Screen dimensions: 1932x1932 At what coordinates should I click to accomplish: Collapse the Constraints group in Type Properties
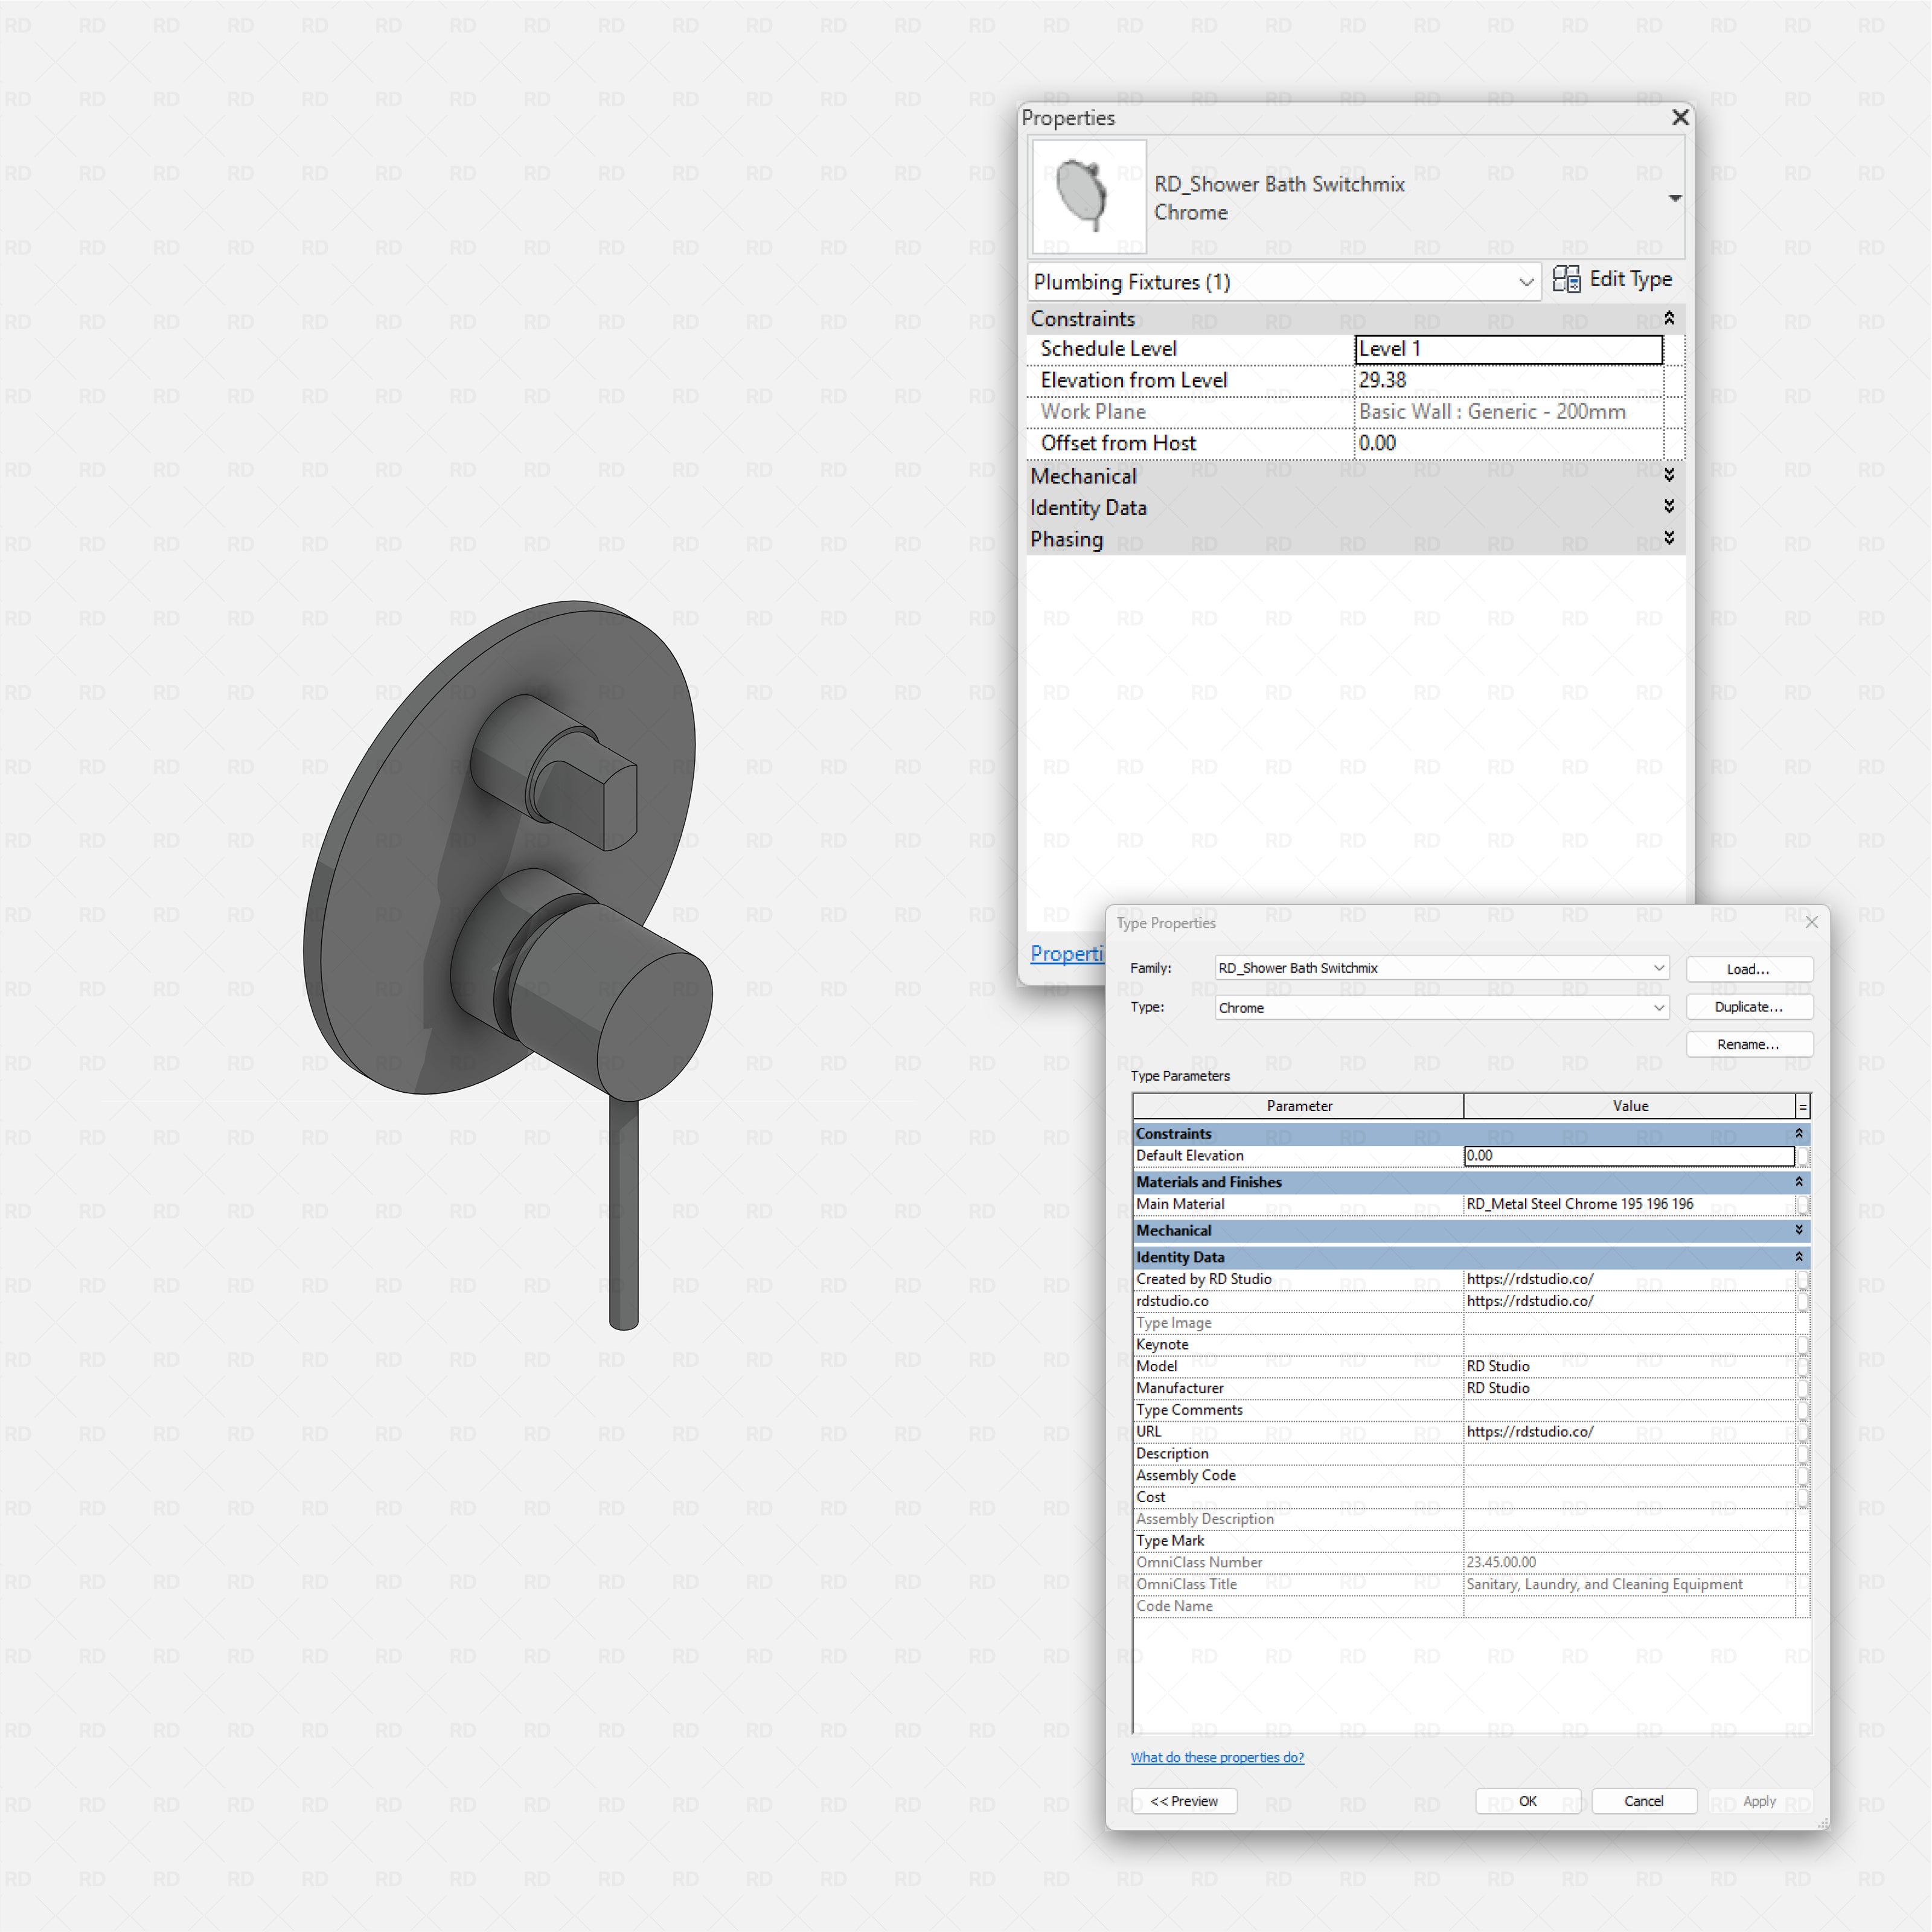(1799, 1133)
